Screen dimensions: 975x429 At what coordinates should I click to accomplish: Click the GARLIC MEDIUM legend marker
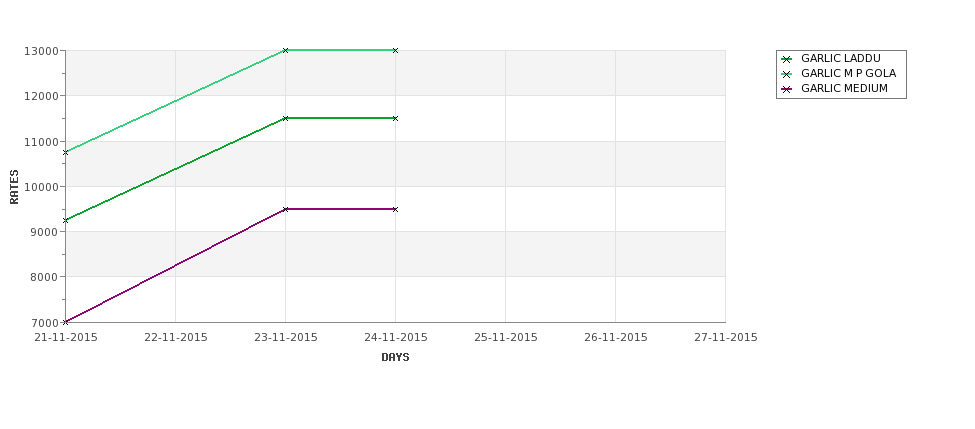(787, 89)
